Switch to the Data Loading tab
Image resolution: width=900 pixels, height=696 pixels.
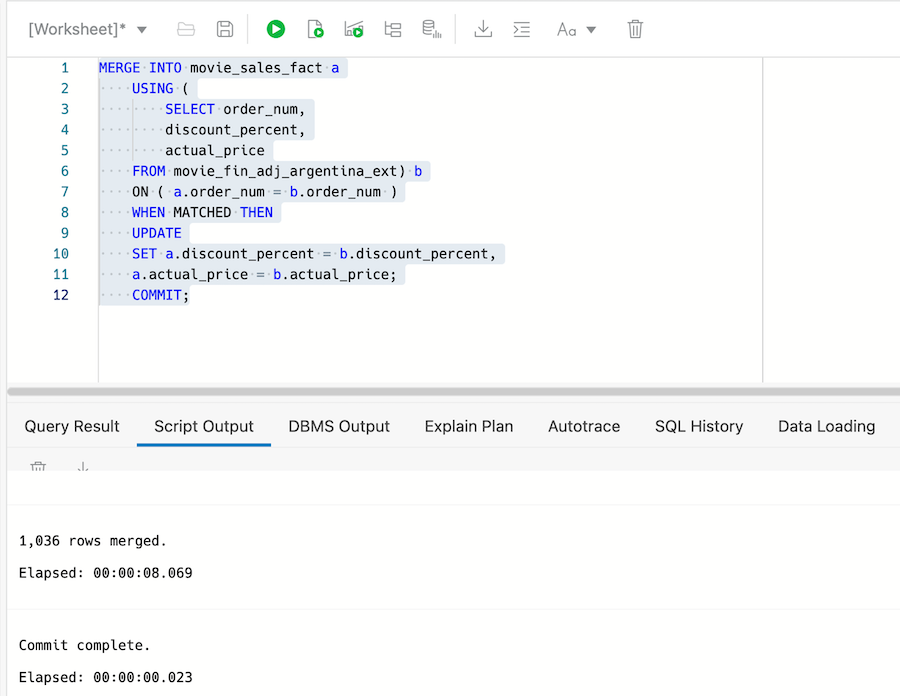click(826, 426)
